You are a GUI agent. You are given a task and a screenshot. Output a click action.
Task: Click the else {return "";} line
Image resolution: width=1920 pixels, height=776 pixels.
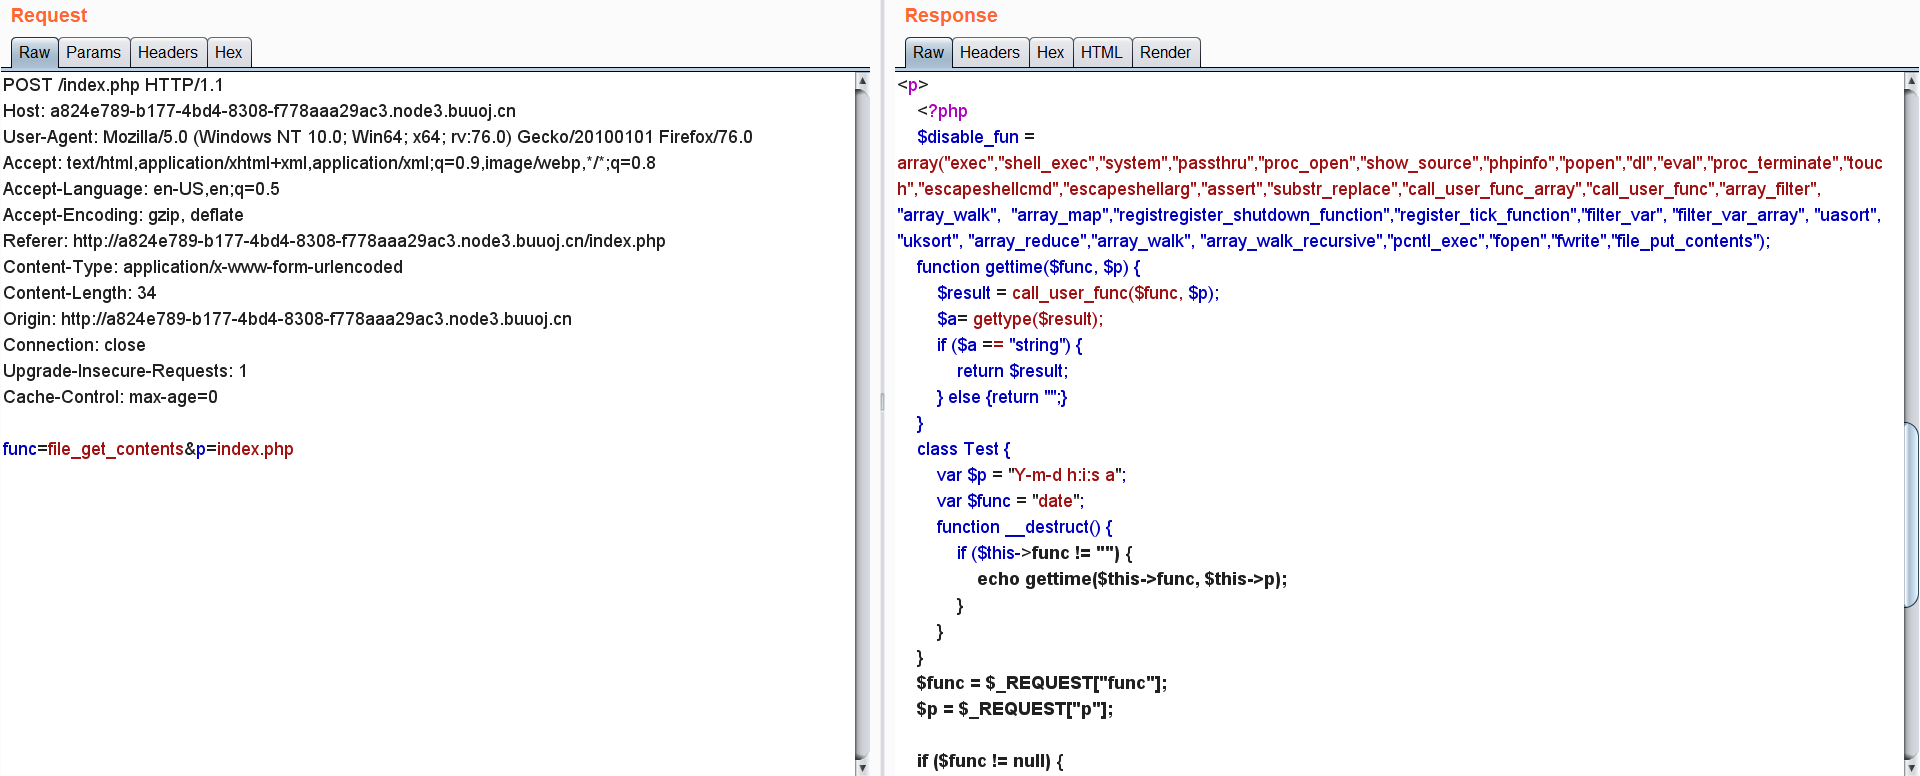pos(1002,397)
